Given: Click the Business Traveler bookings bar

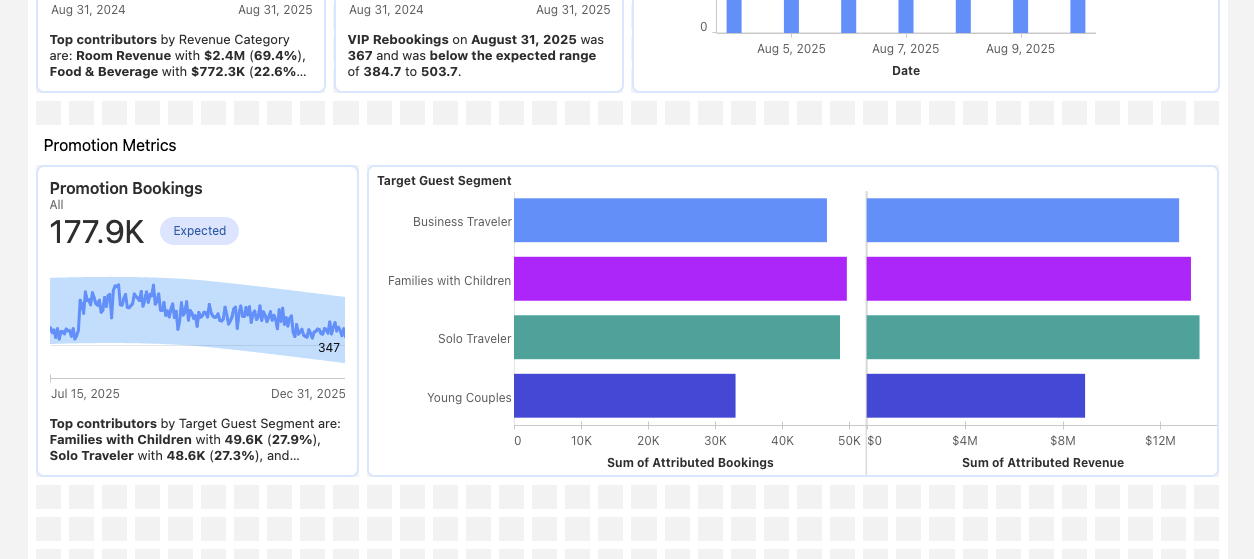Looking at the screenshot, I should click(670, 220).
